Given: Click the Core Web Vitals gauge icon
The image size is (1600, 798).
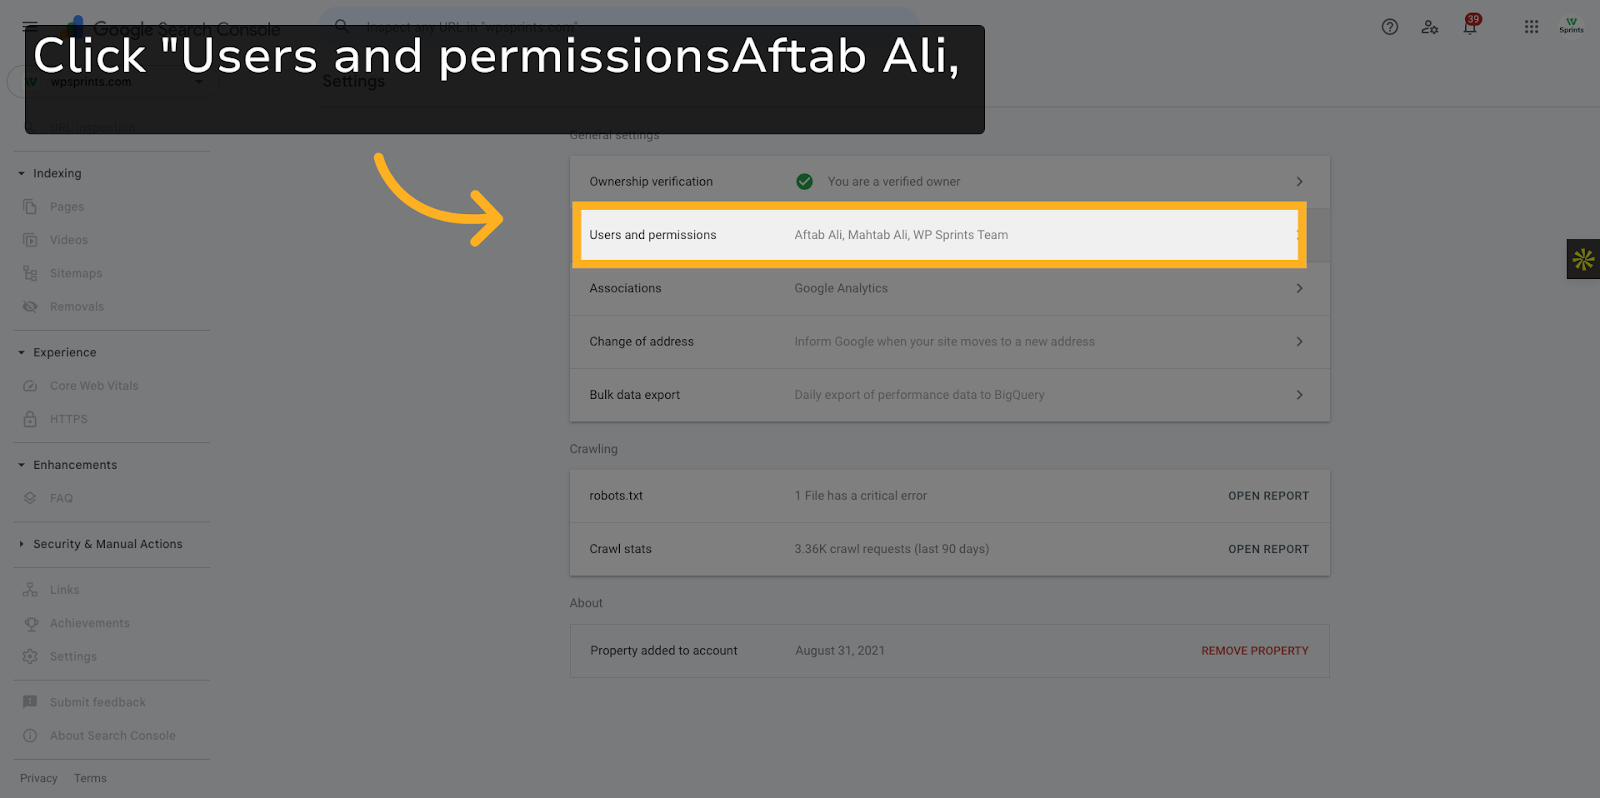Looking at the screenshot, I should pos(30,386).
